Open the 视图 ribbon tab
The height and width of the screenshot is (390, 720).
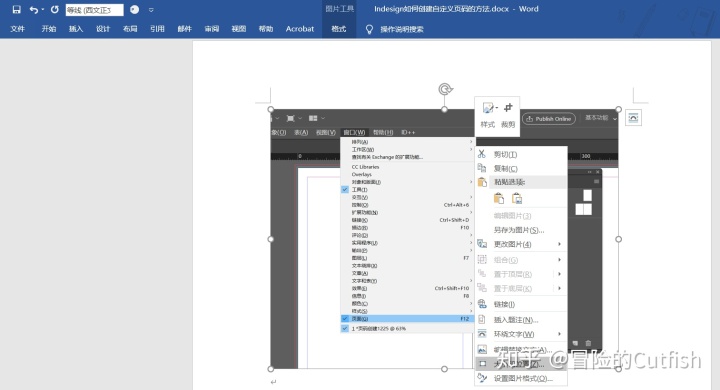pos(239,29)
